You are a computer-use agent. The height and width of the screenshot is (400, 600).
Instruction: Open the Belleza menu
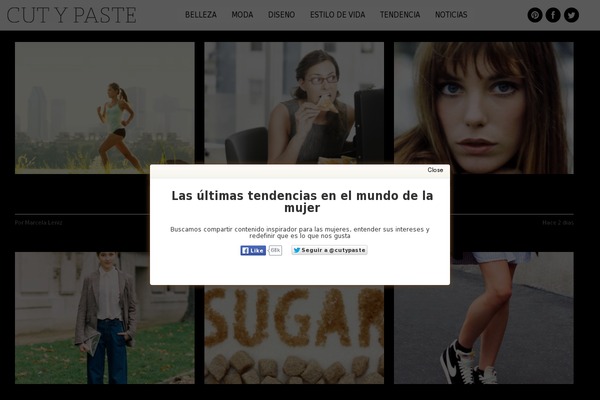tap(201, 15)
